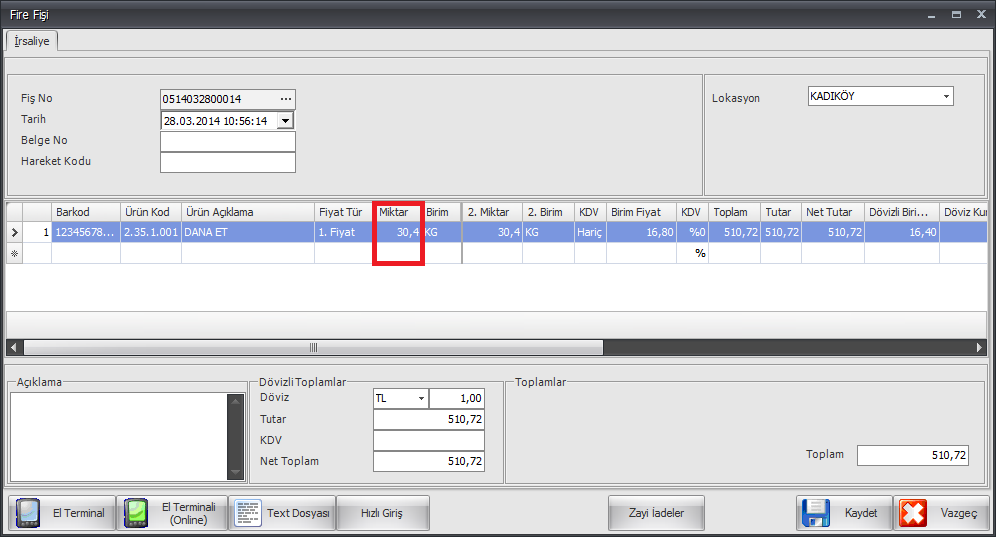Click the Fiş No ellipsis lookup button

pos(286,99)
